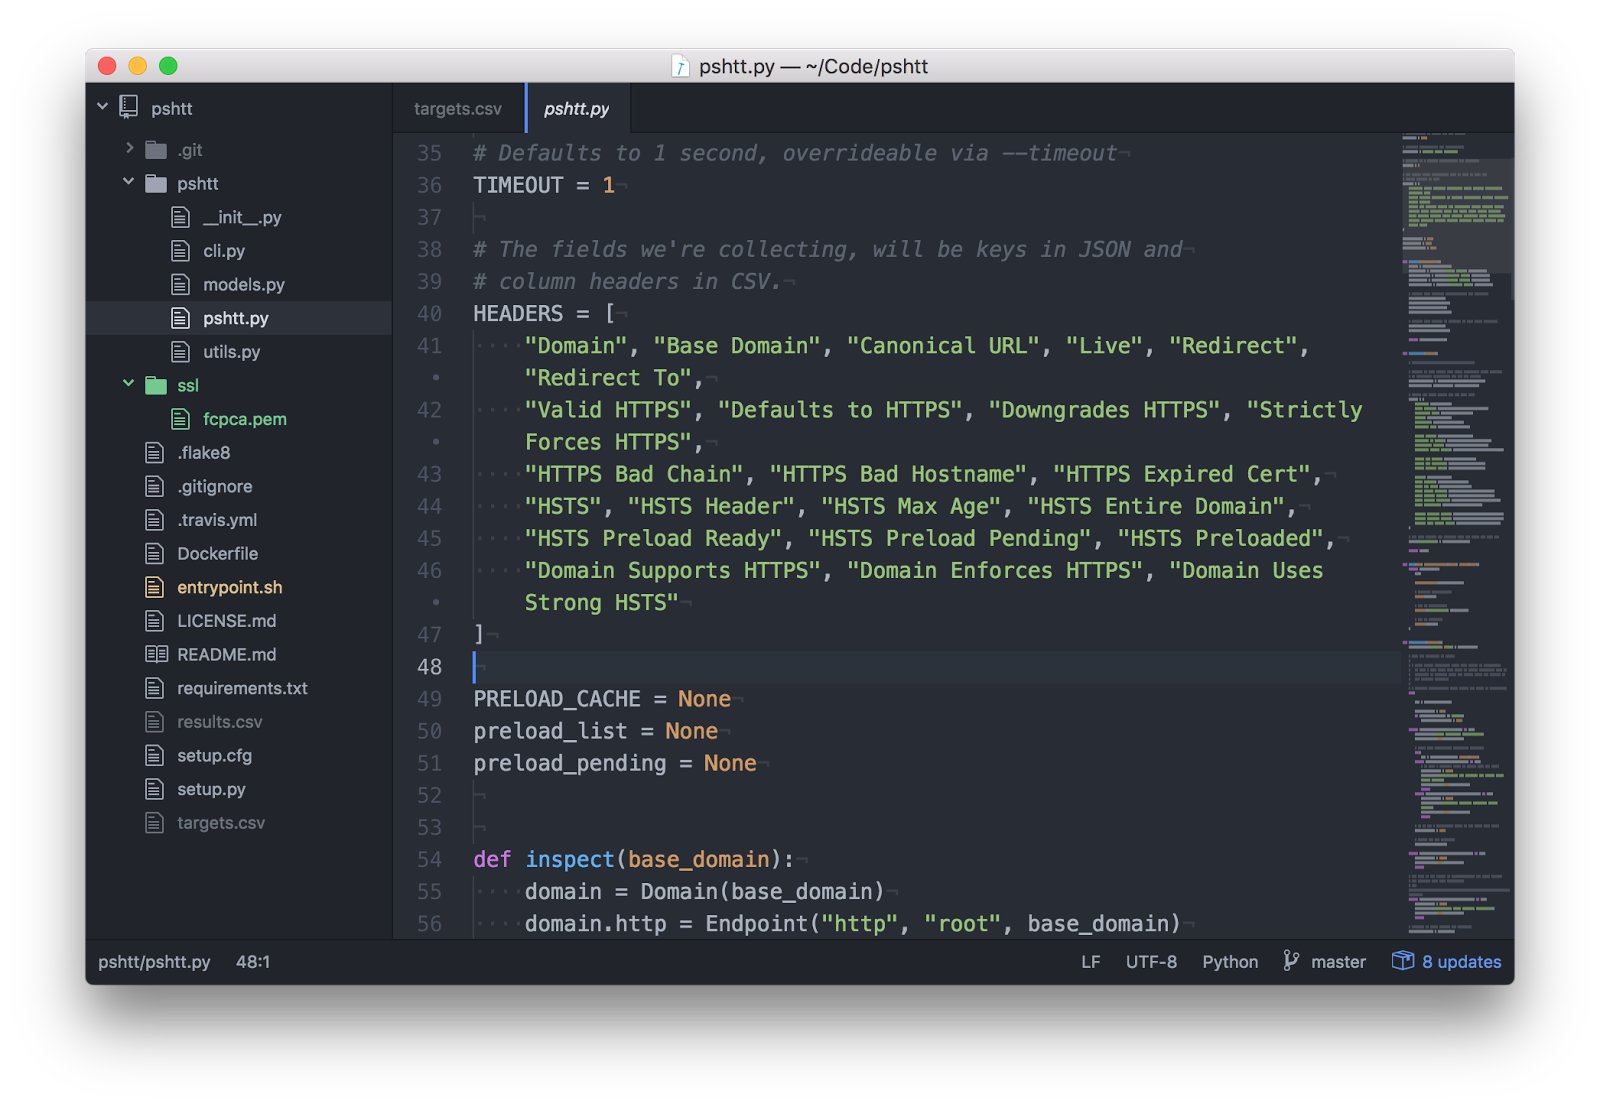Click the Dockerfile file icon
Viewport: 1600px width, 1107px height.
point(154,554)
